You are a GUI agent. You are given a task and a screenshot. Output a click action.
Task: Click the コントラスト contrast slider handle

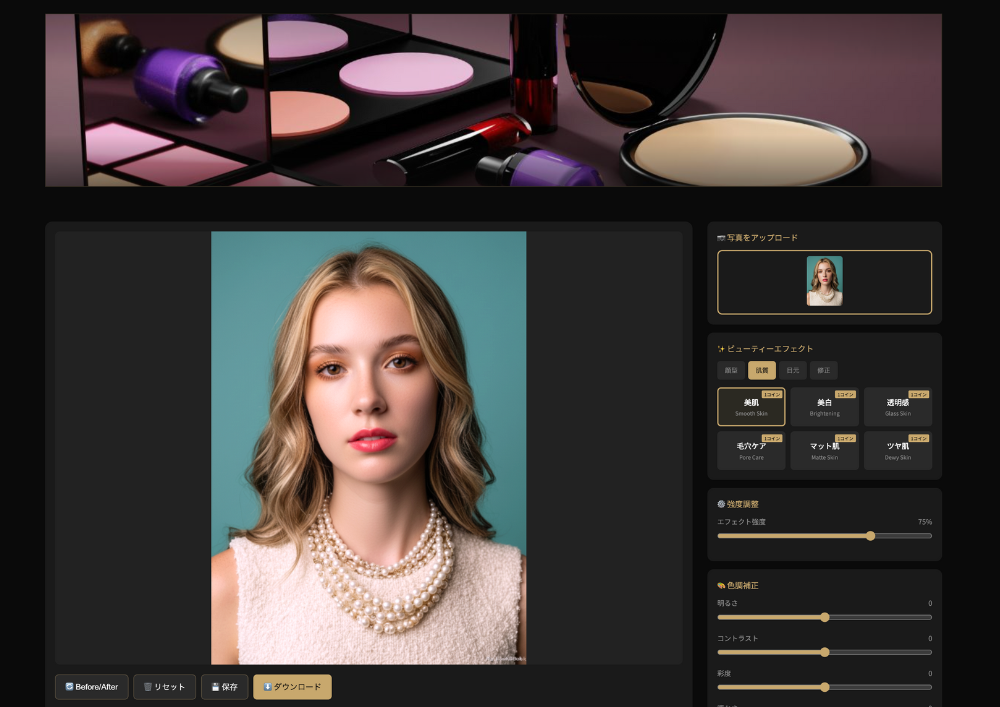pos(825,652)
